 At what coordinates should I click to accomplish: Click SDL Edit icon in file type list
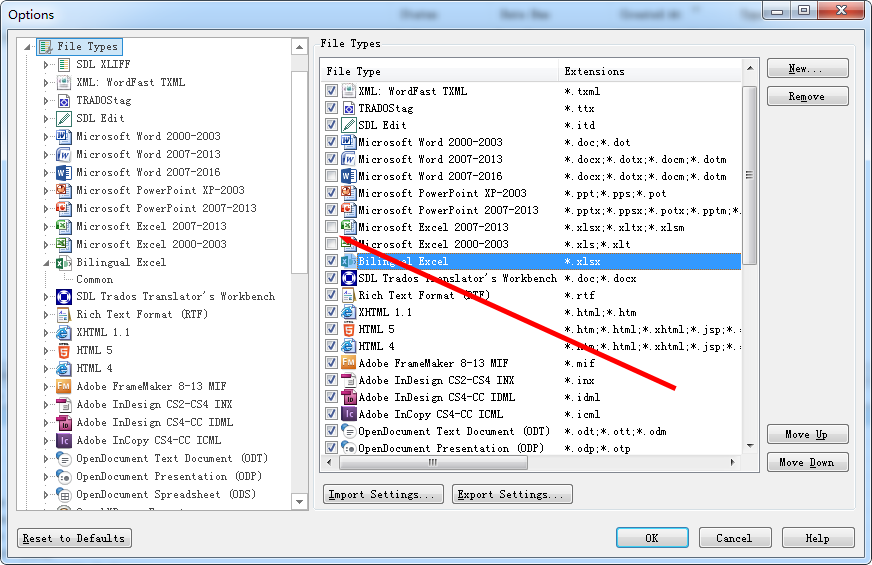point(349,125)
